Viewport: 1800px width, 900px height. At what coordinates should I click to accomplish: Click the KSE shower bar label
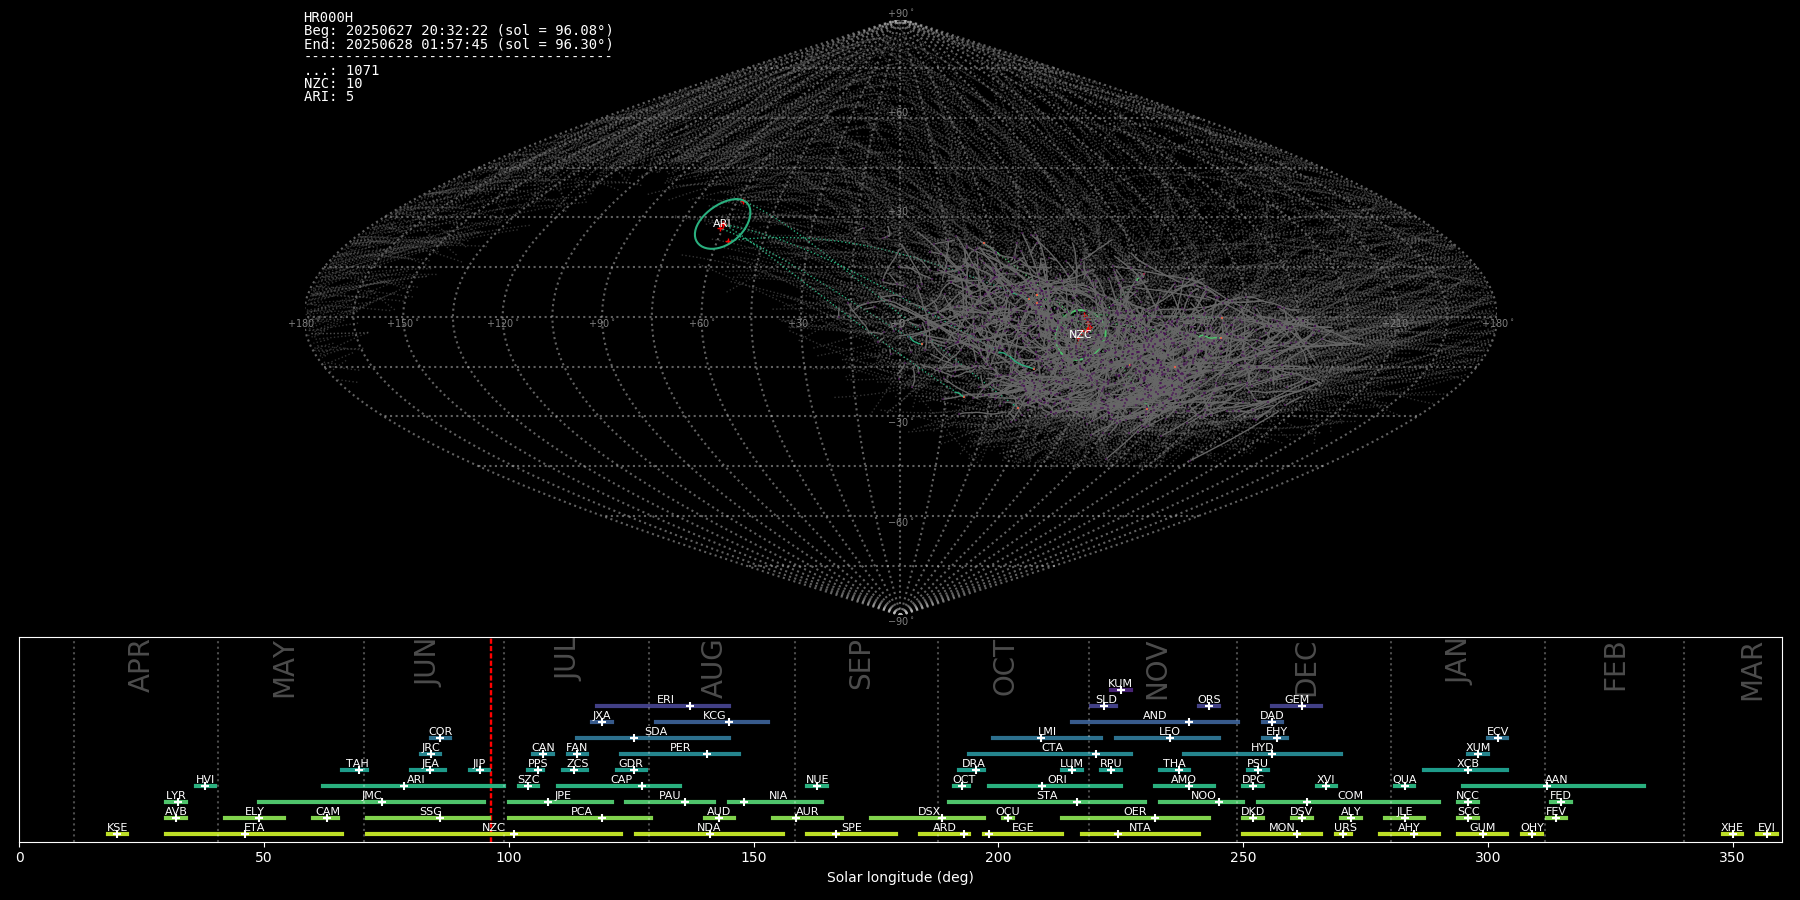pos(117,827)
